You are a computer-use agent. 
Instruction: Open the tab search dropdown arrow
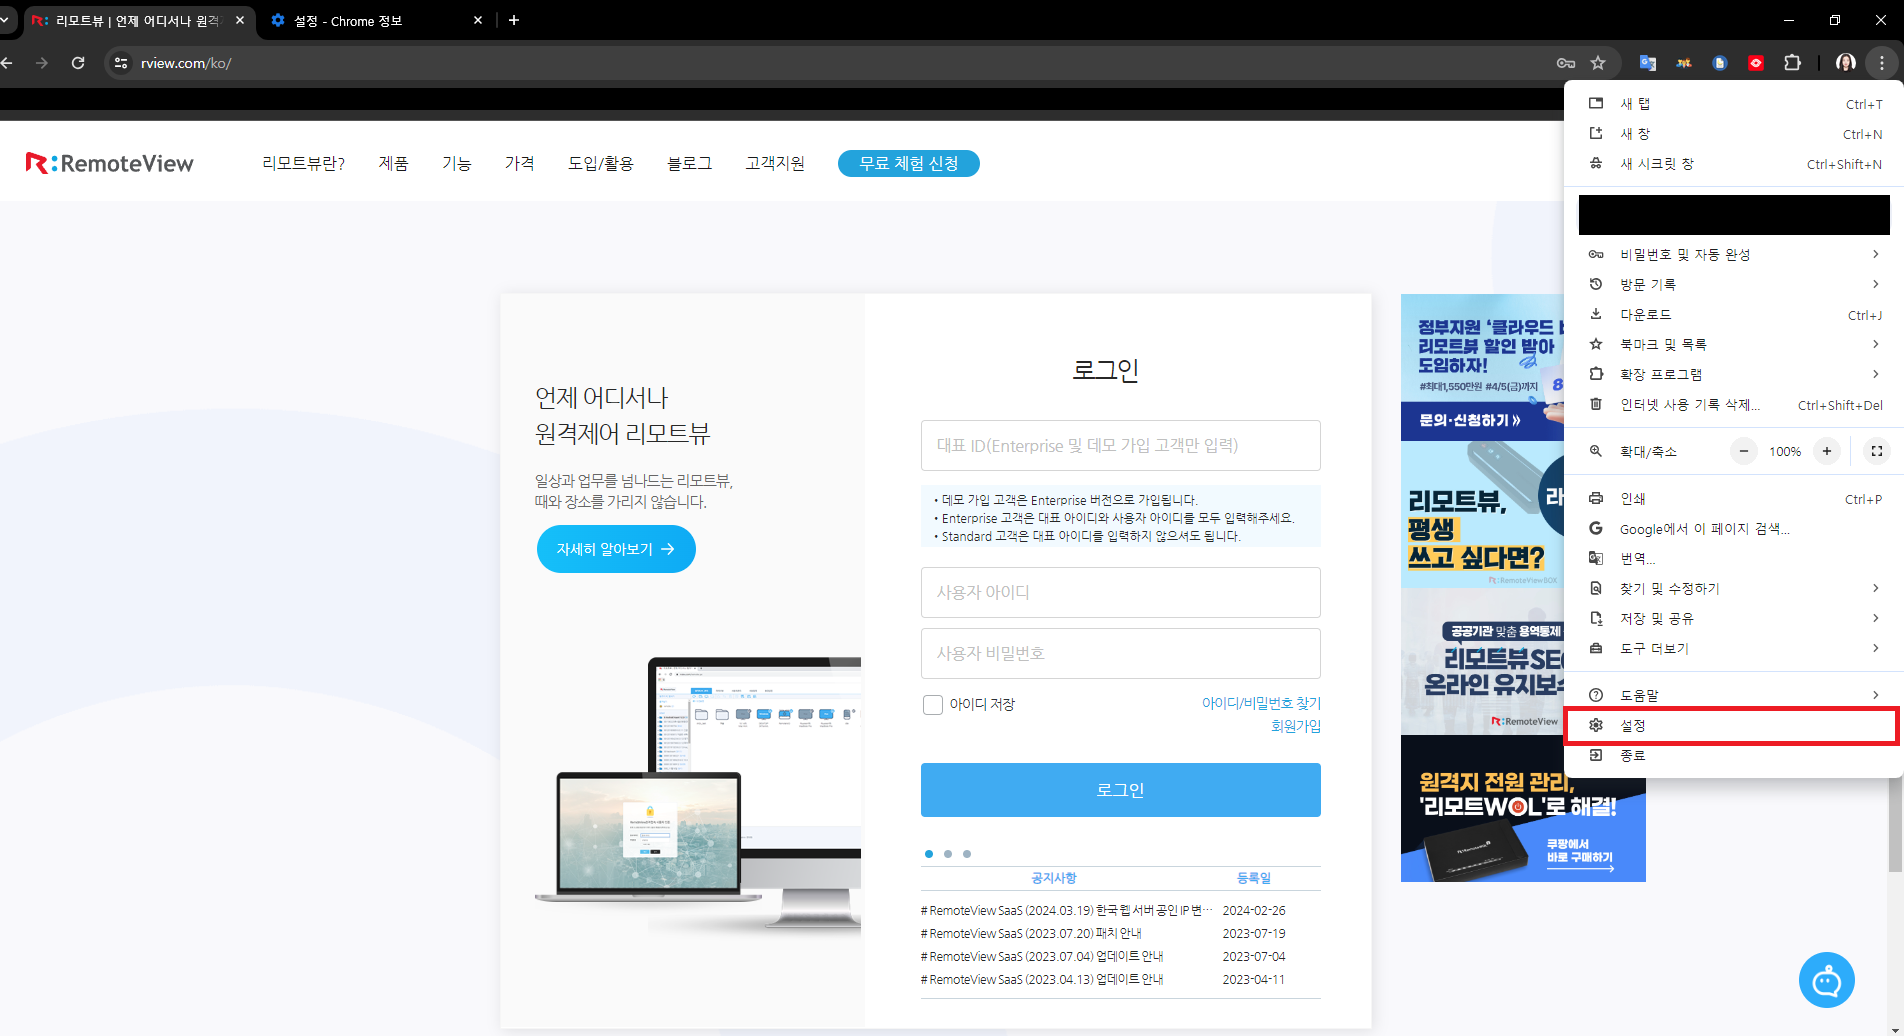coord(5,20)
